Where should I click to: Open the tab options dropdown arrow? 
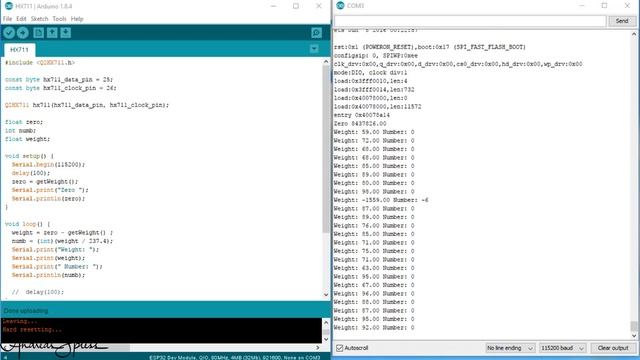click(x=314, y=49)
